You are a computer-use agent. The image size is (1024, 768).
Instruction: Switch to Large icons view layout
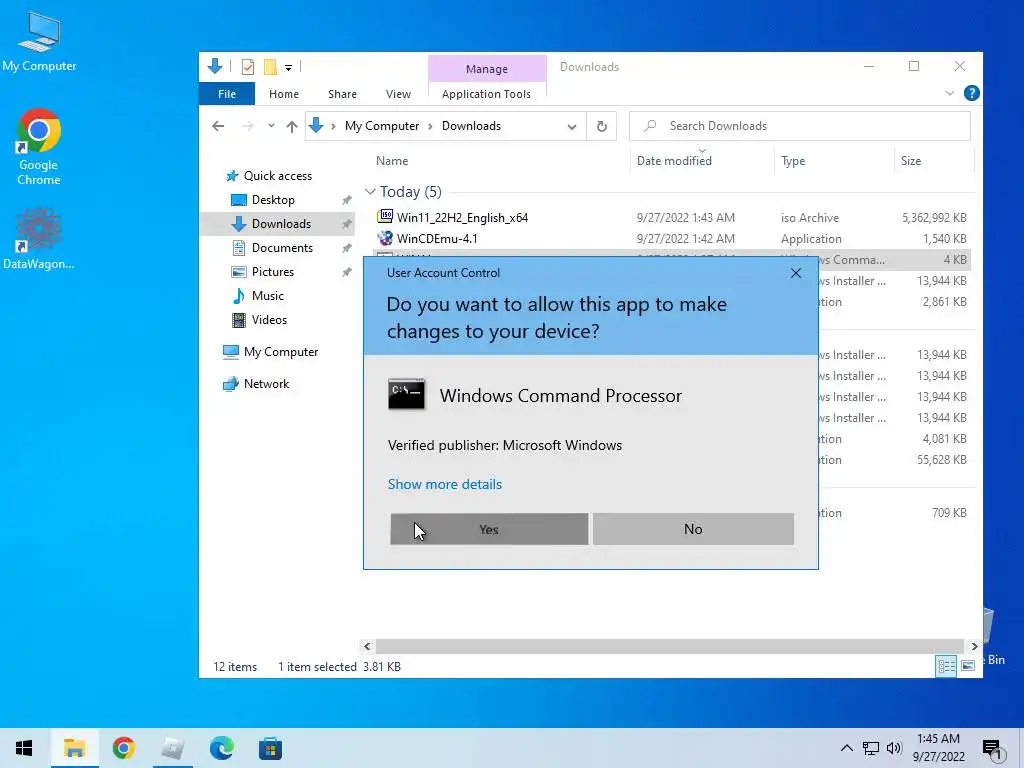[968, 666]
